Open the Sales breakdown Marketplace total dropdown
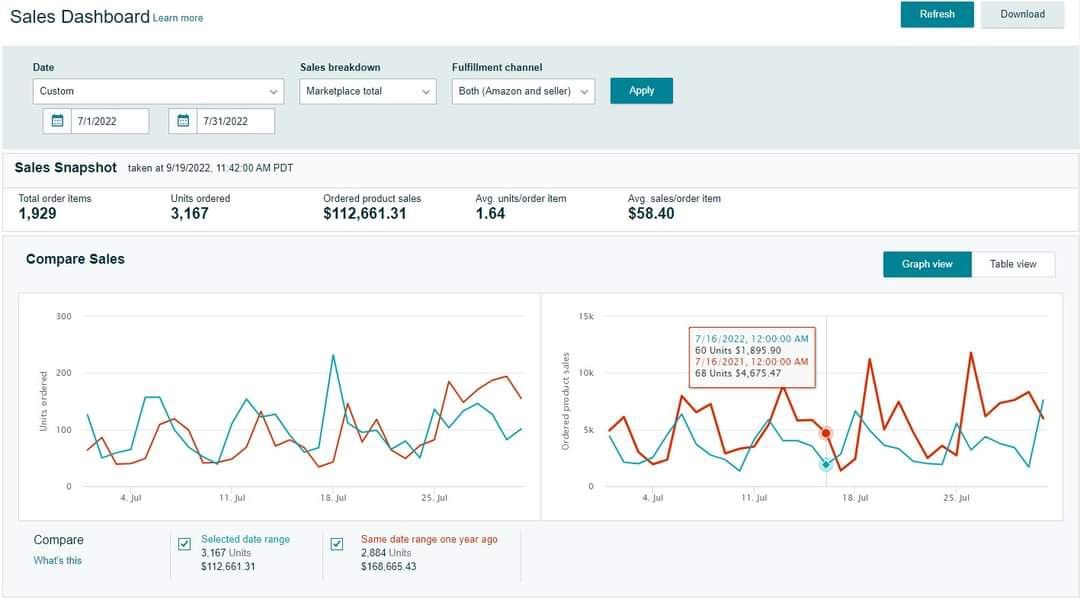1080x599 pixels. pyautogui.click(x=368, y=91)
